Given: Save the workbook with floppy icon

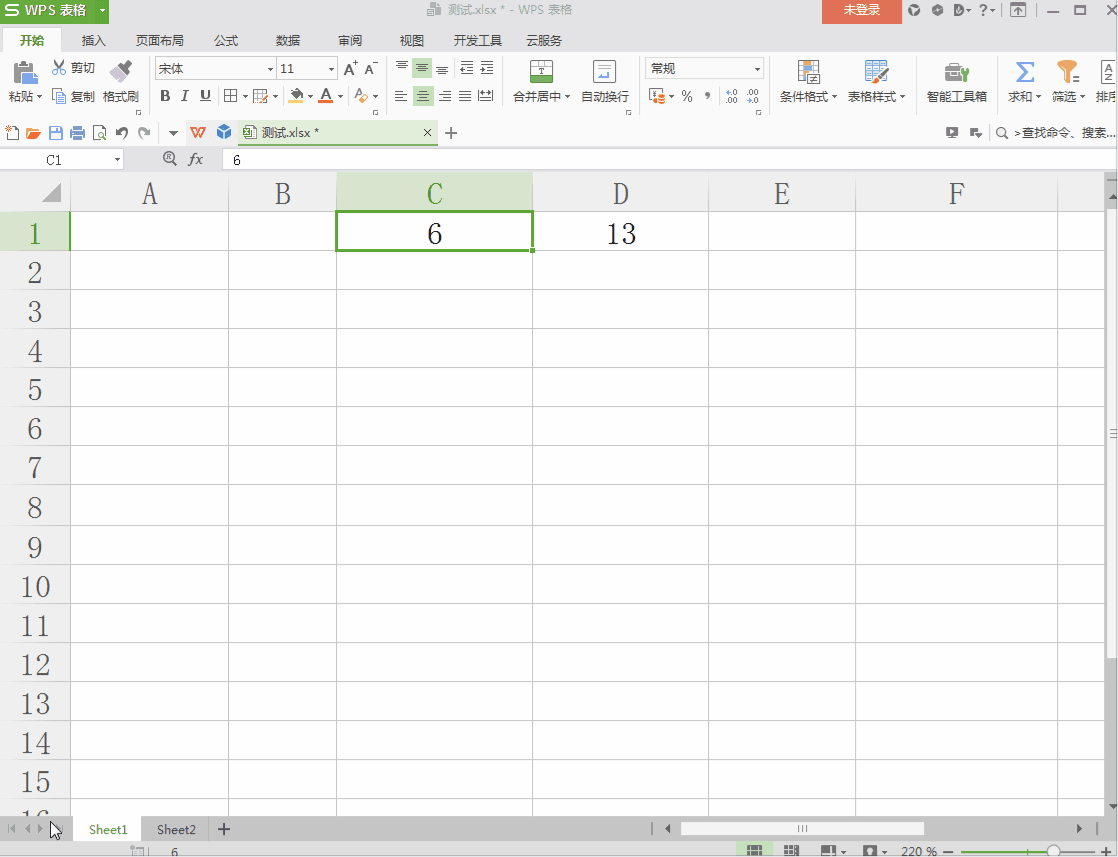Looking at the screenshot, I should [x=56, y=133].
